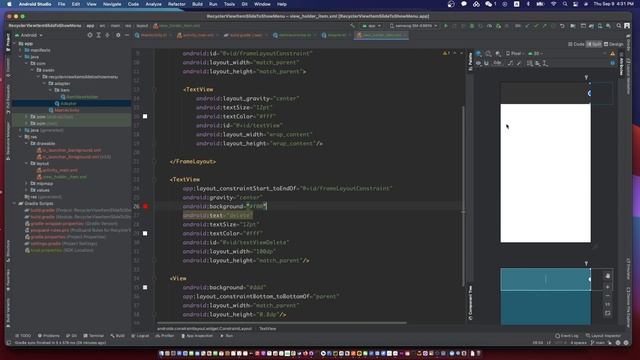The height and width of the screenshot is (360, 640).
Task: Click the white color gutter icon on line 29
Action: tap(145, 233)
